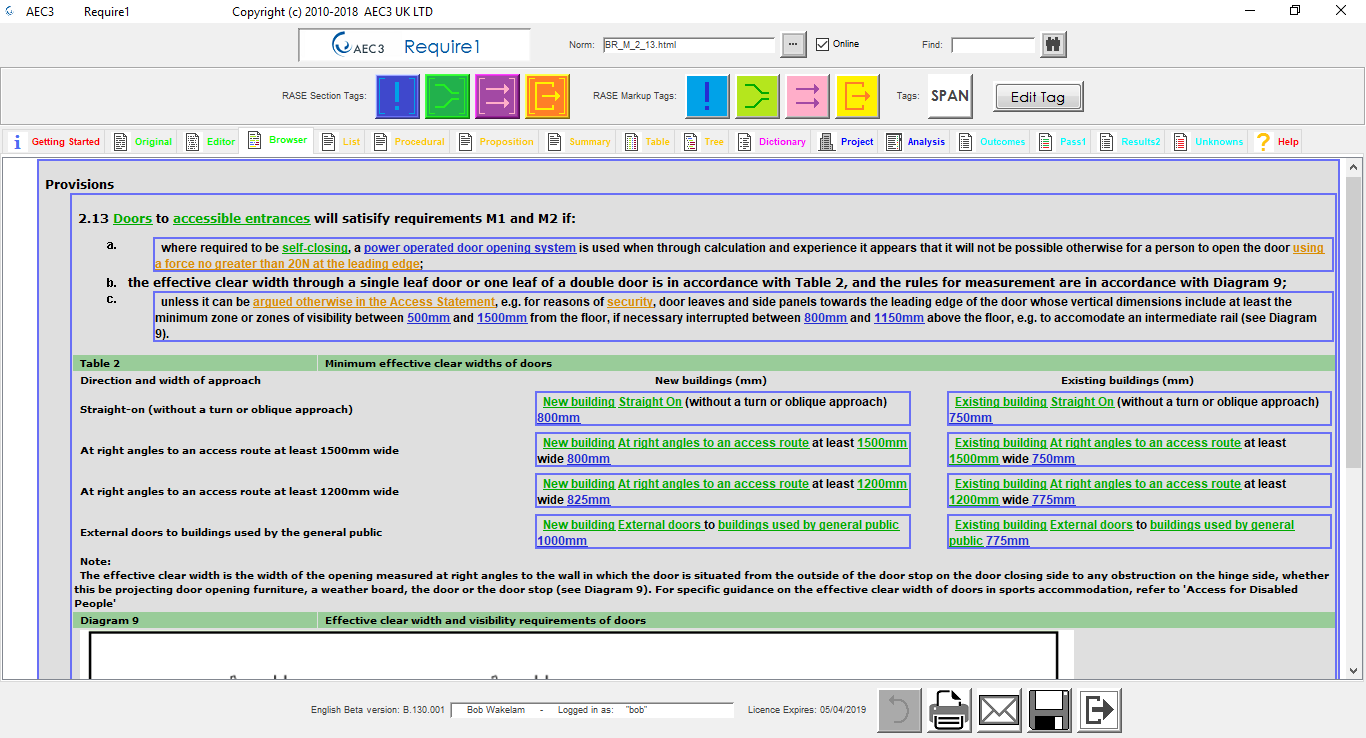Click the 775mm link after general public

(x=1007, y=540)
